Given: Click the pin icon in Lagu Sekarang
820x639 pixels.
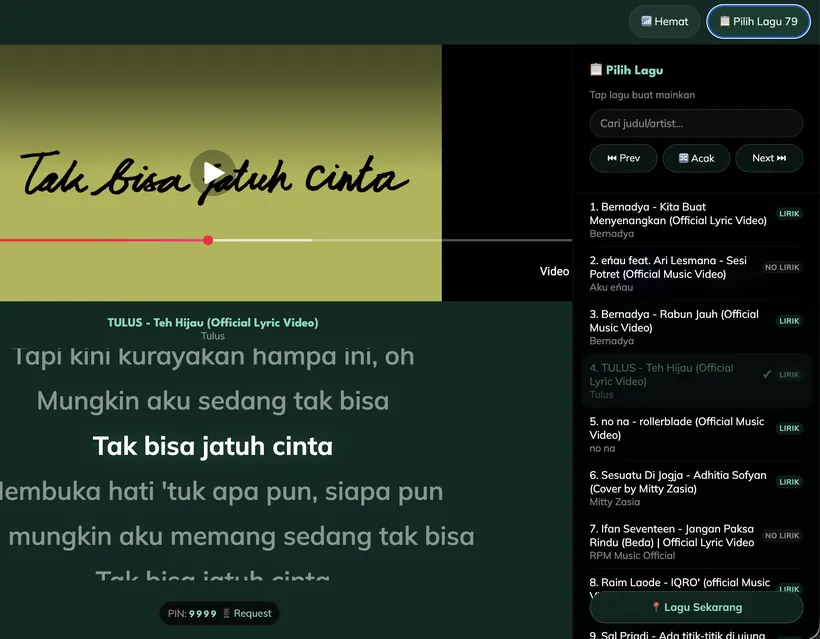Looking at the screenshot, I should [x=655, y=607].
